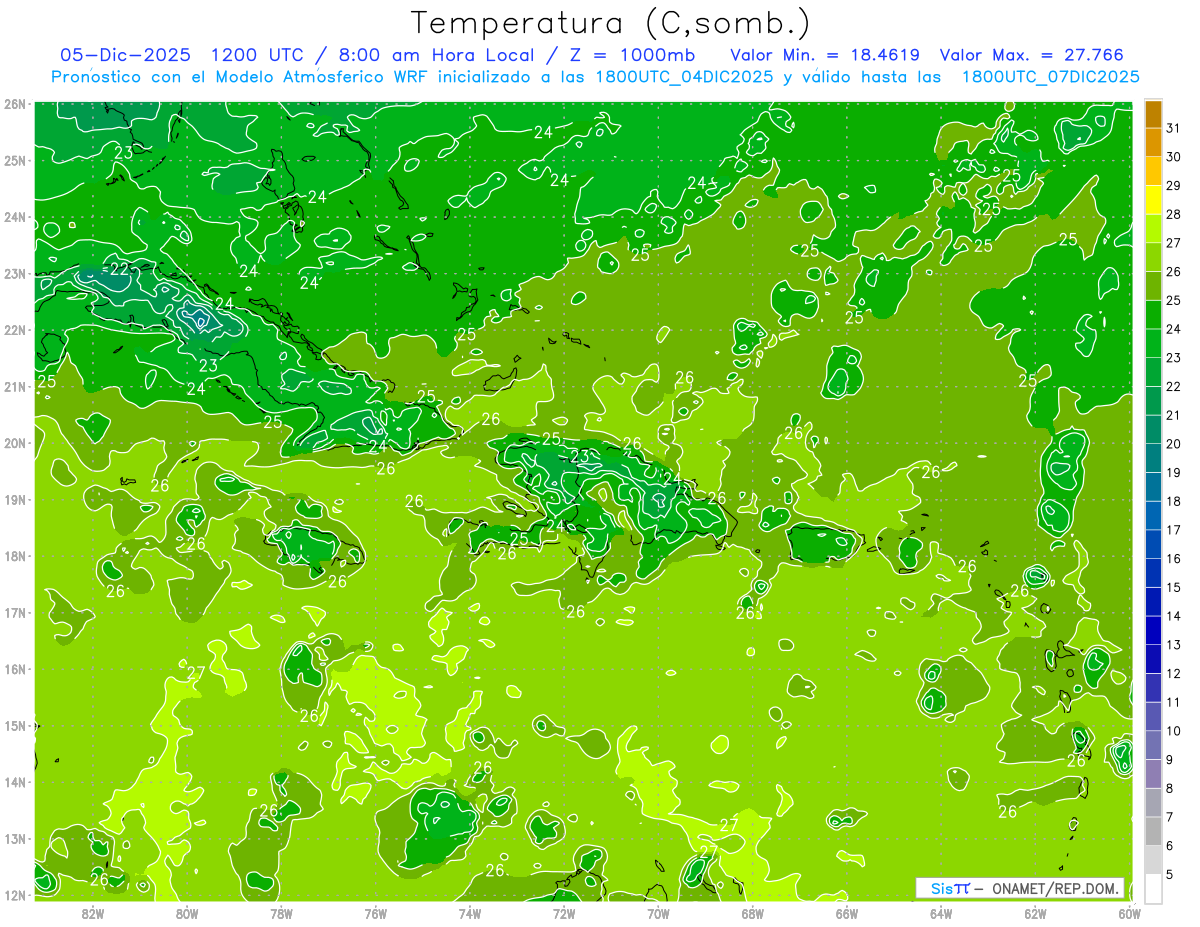Click the "Valor Max. = 27.766" text
This screenshot has width=1200, height=927.
1032,55
